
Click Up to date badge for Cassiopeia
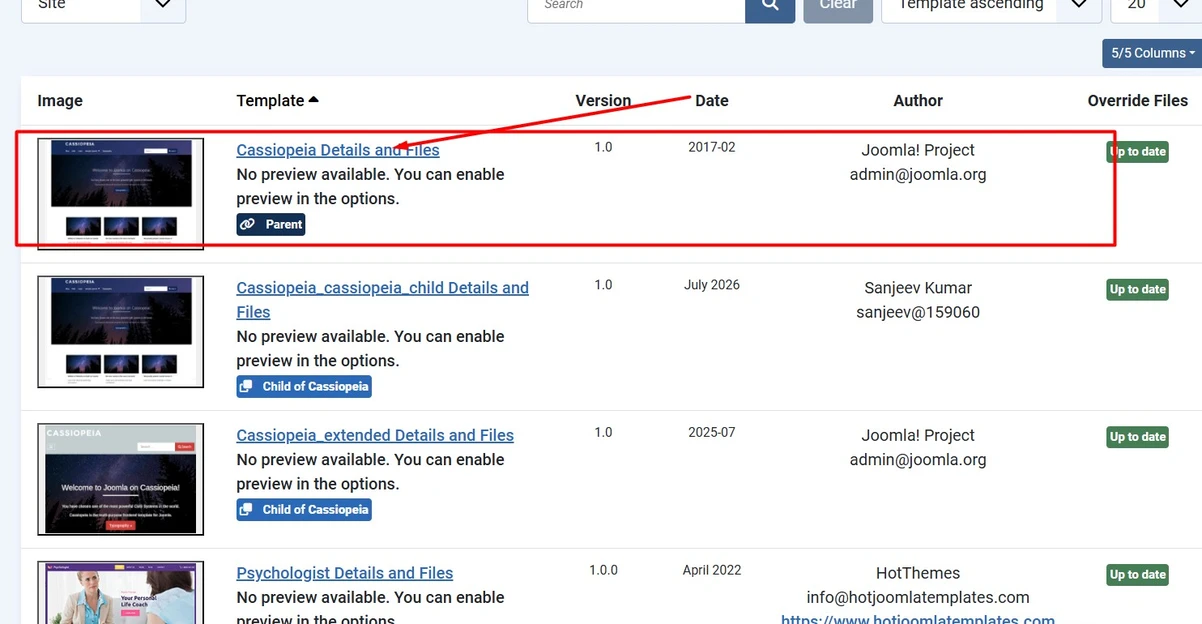pyautogui.click(x=1138, y=151)
